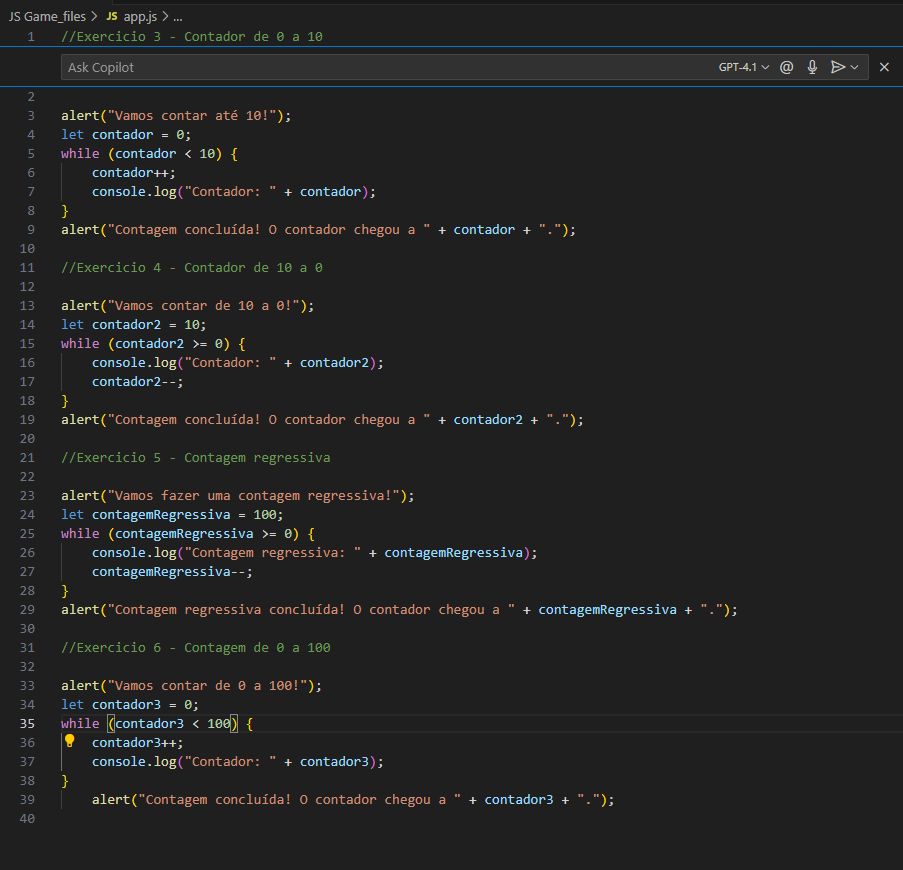Open the app.js breadcrumb

140,17
